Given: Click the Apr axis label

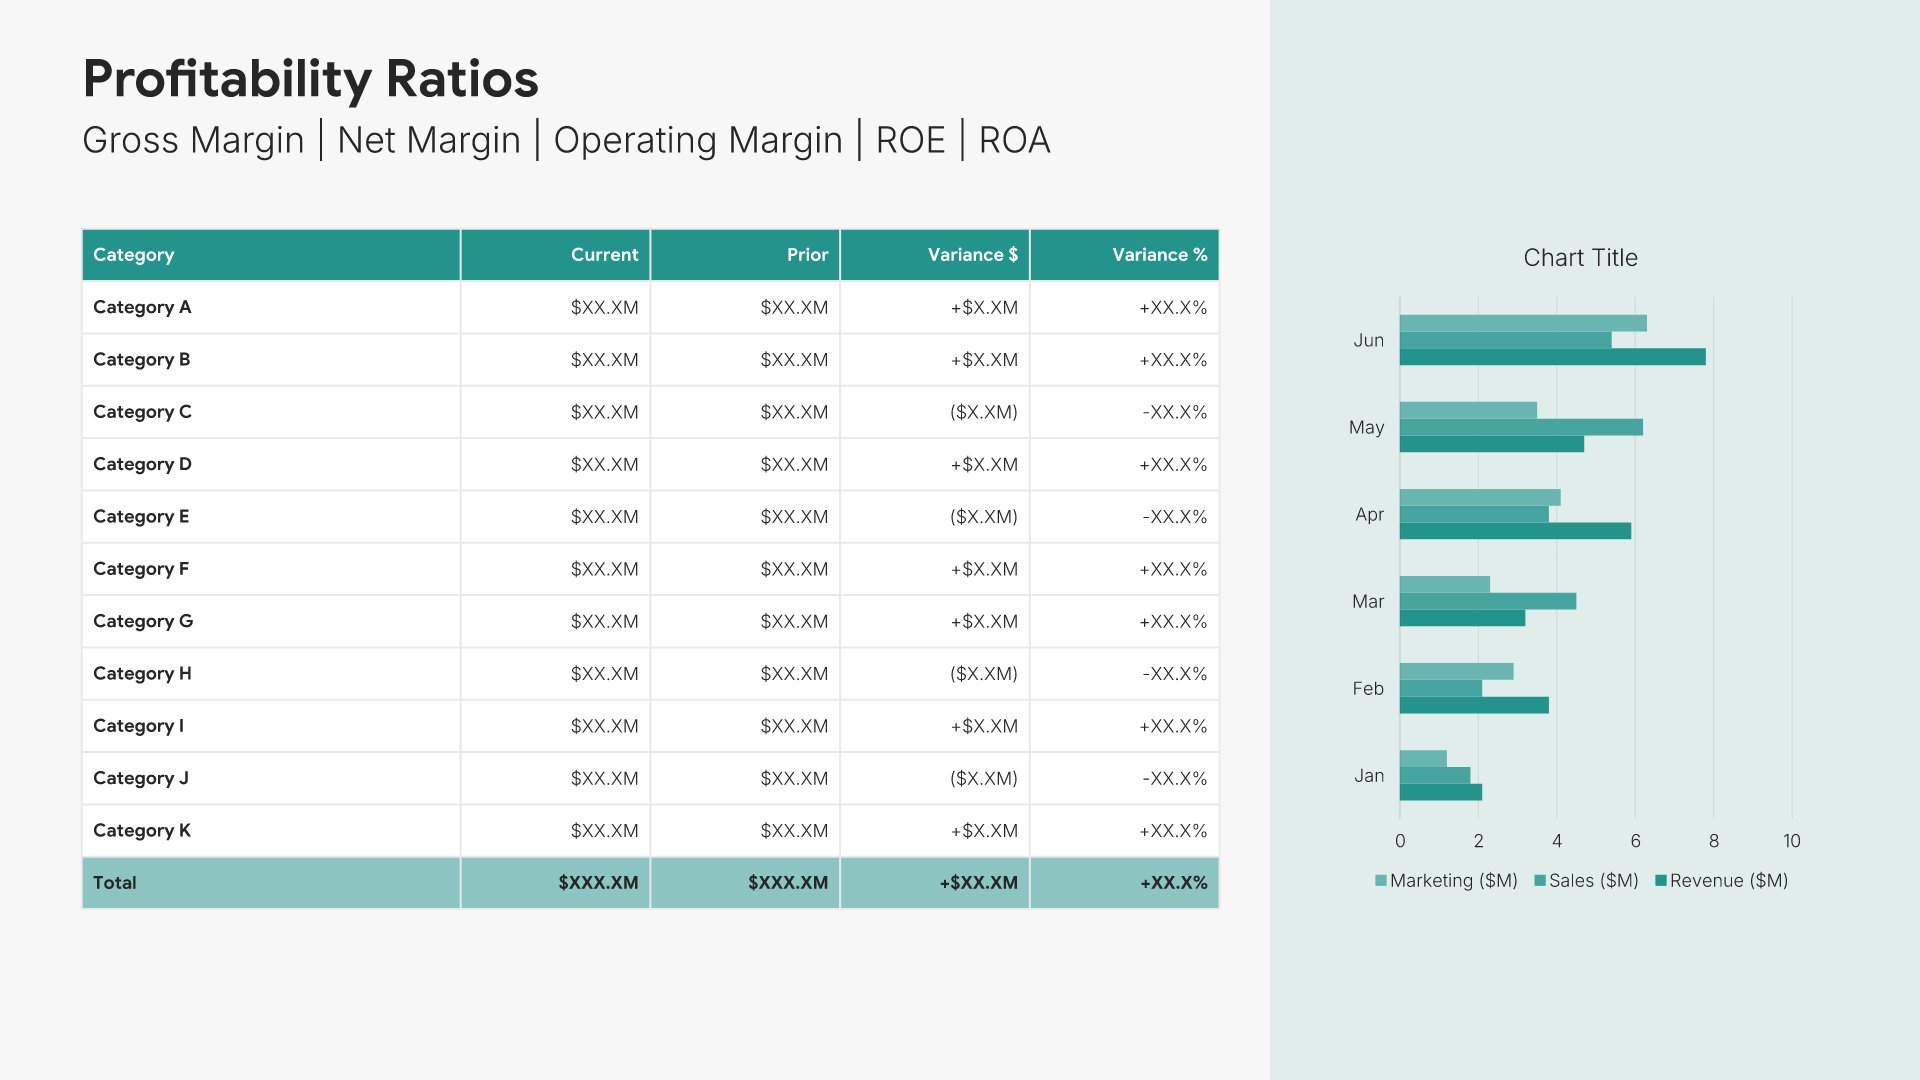Looking at the screenshot, I should click(x=1369, y=515).
